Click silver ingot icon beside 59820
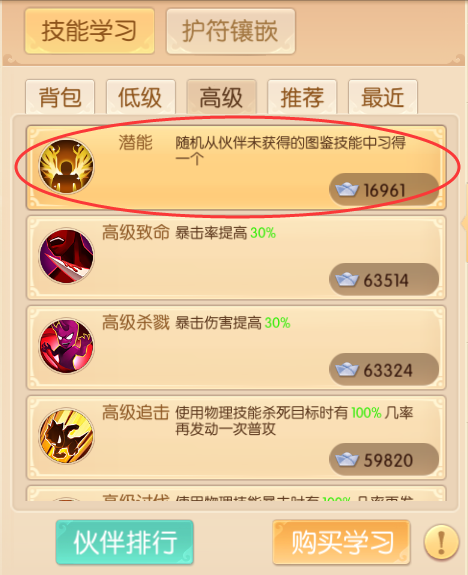 pos(347,459)
